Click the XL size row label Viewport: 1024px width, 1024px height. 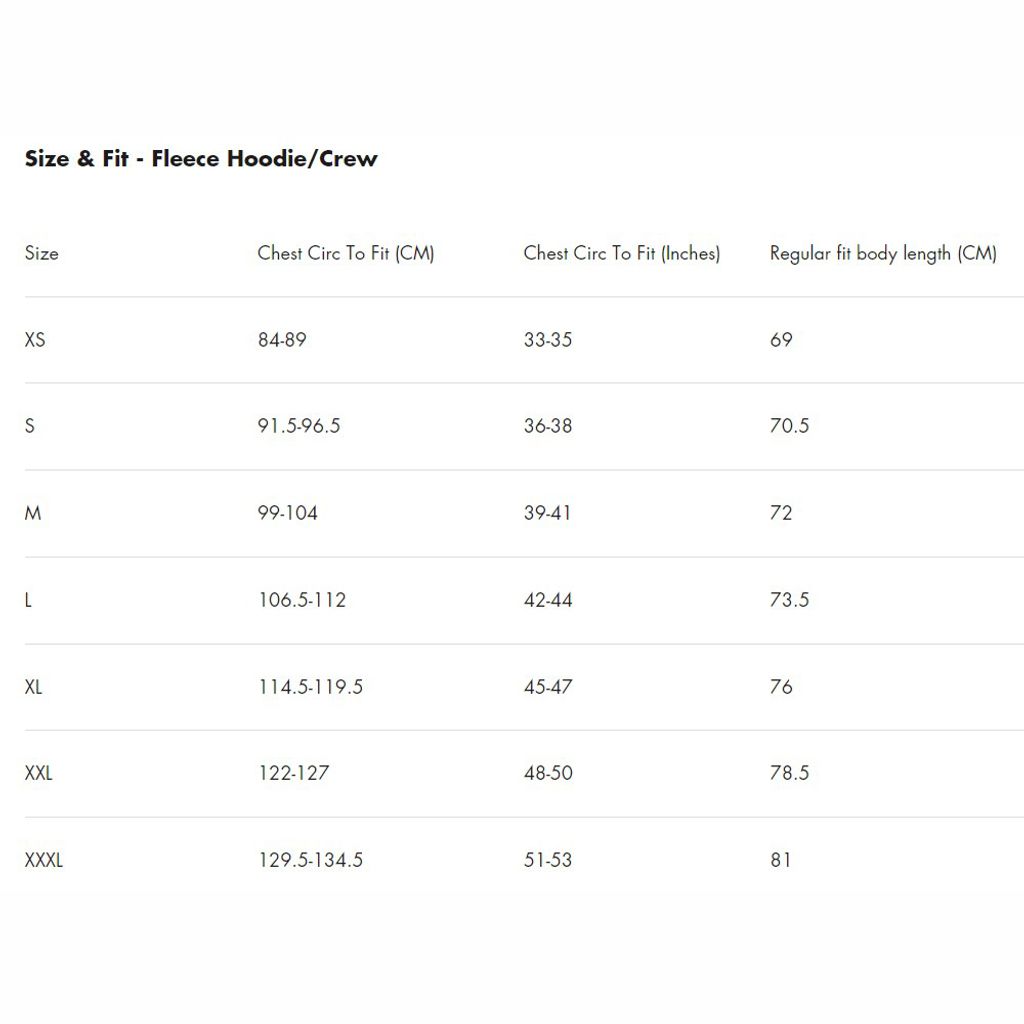pyautogui.click(x=34, y=687)
